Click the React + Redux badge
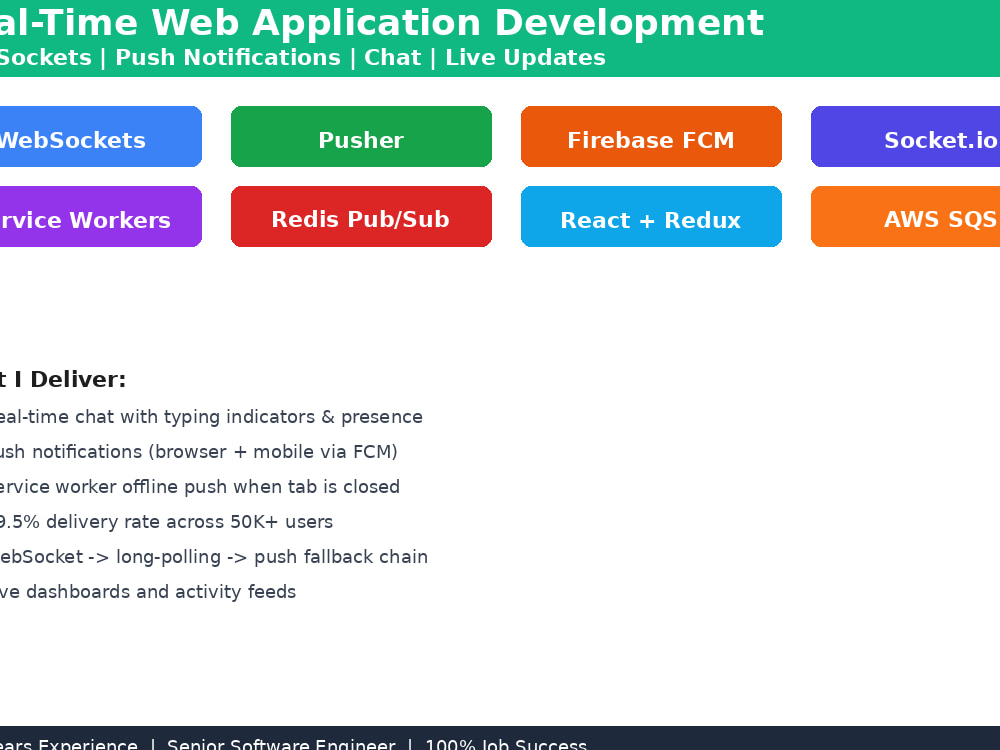1000x750 pixels. click(651, 216)
